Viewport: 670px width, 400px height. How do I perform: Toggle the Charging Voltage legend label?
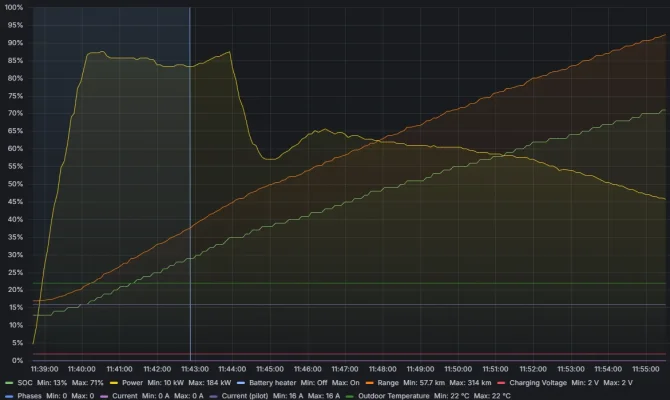click(538, 383)
